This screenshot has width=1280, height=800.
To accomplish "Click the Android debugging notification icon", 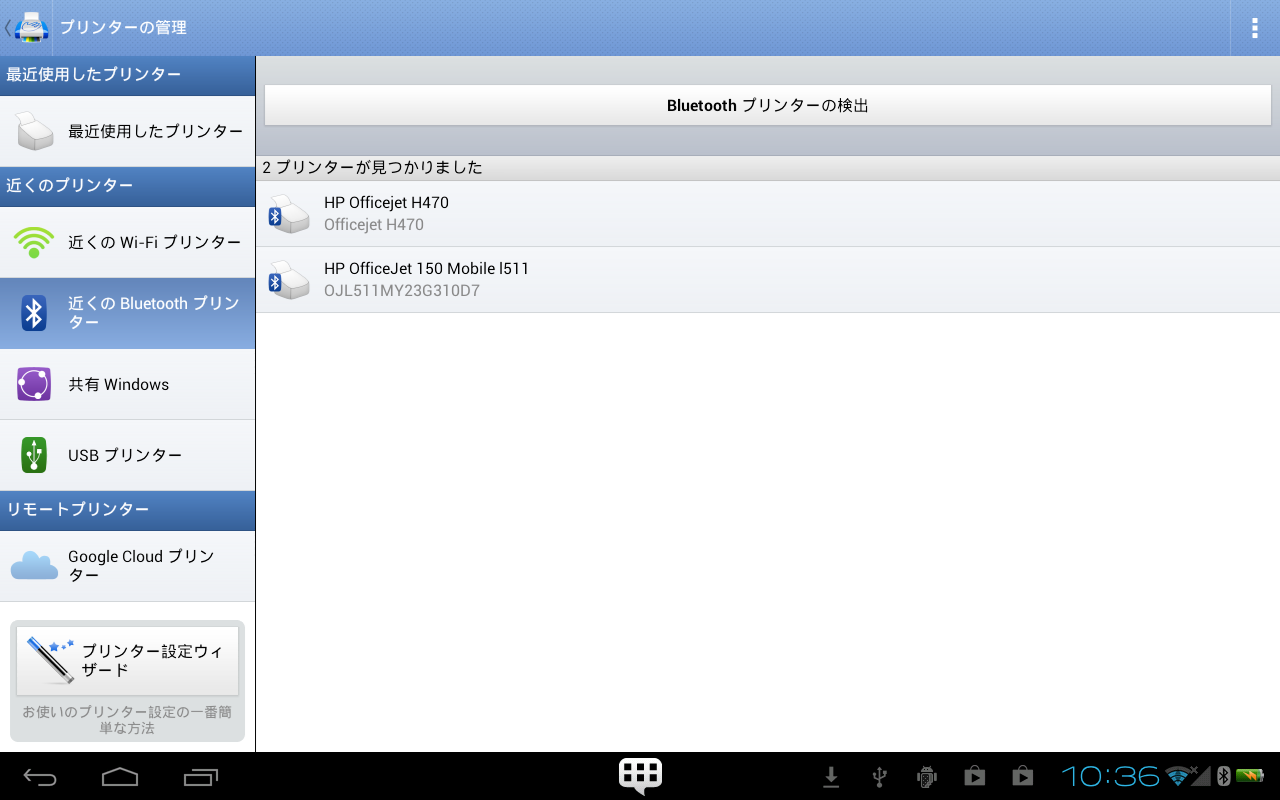I will [x=927, y=777].
